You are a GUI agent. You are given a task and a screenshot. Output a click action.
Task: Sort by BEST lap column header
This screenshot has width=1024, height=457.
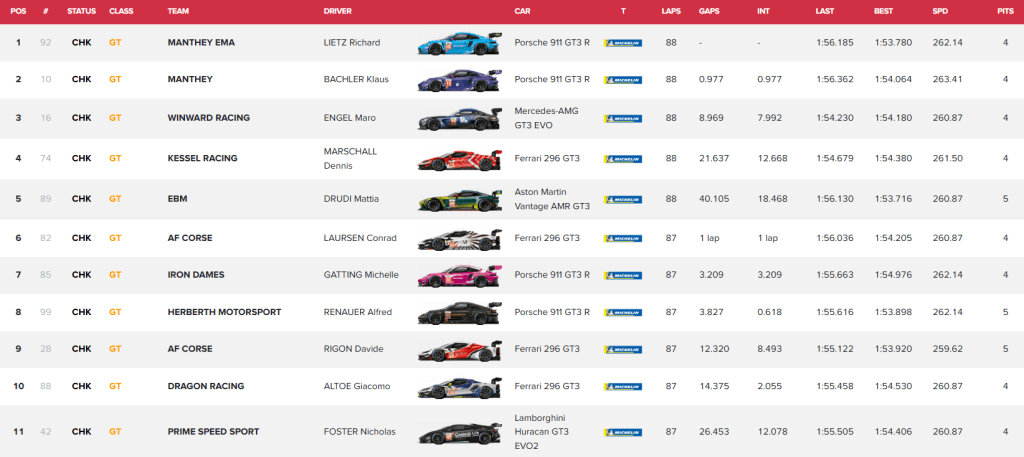884,11
